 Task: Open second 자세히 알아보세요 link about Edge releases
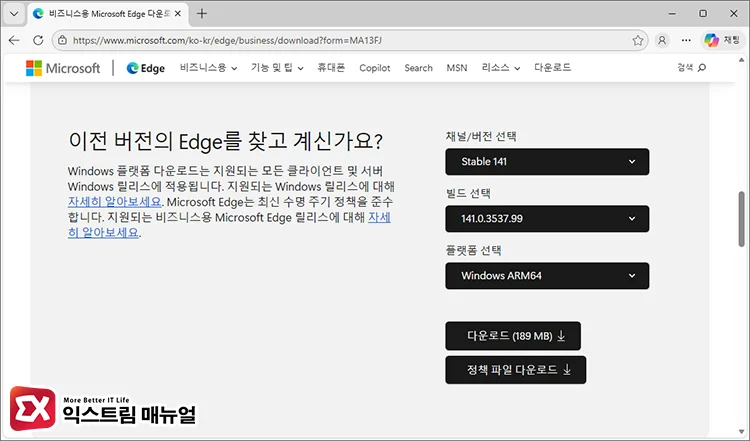379,217
